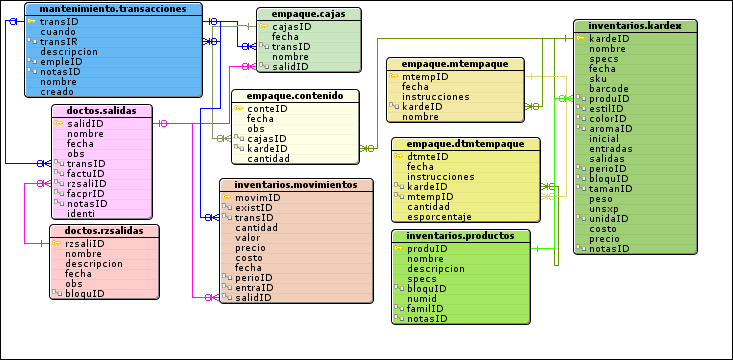Select the empaque.cajas table title
733x360 pixels.
point(309,14)
